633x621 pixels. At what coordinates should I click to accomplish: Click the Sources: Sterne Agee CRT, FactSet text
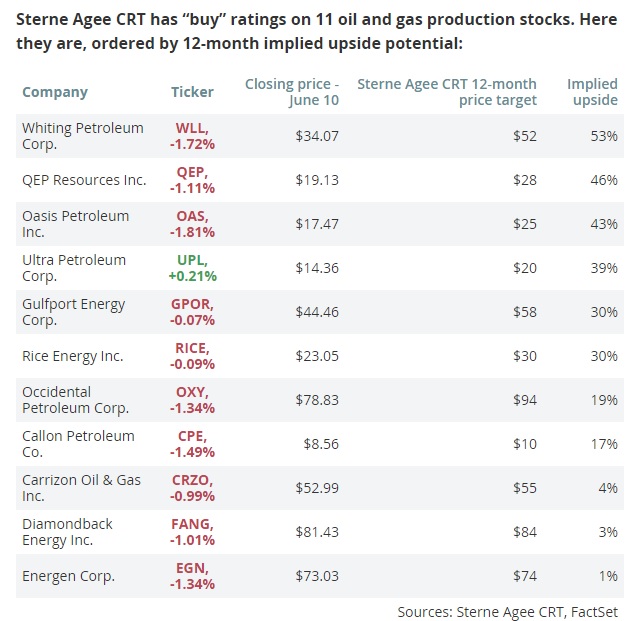pos(507,608)
